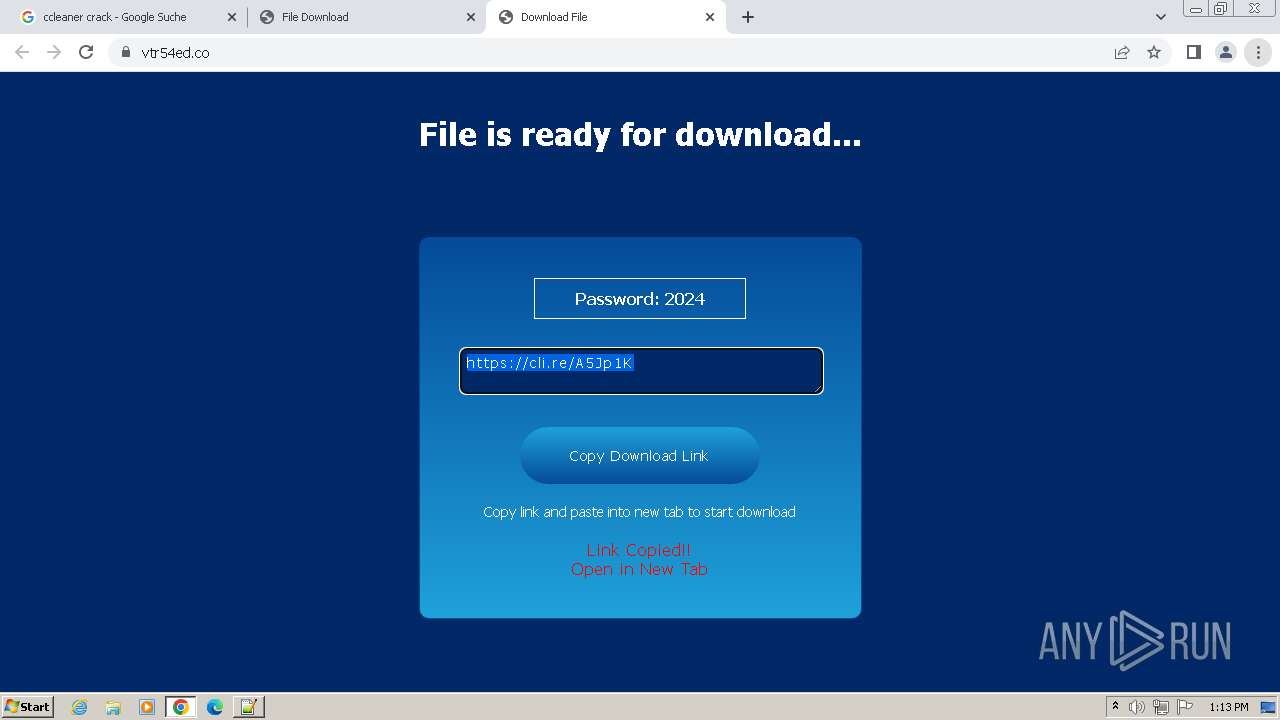Click the download link text box

[x=641, y=371]
